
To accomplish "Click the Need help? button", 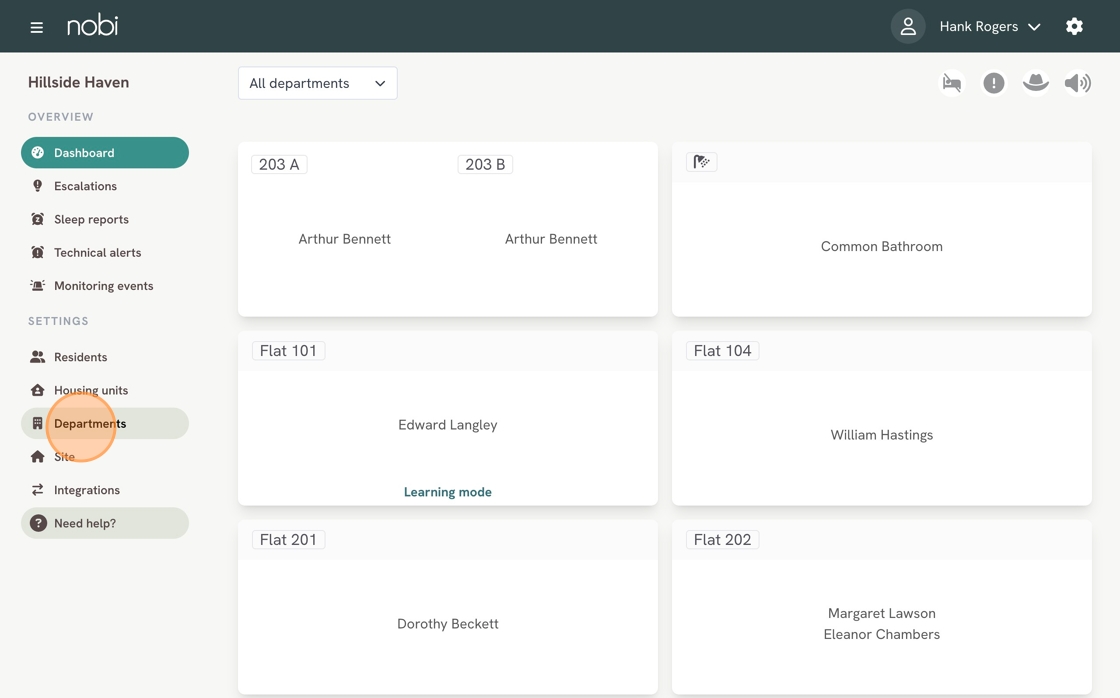I will pos(105,523).
